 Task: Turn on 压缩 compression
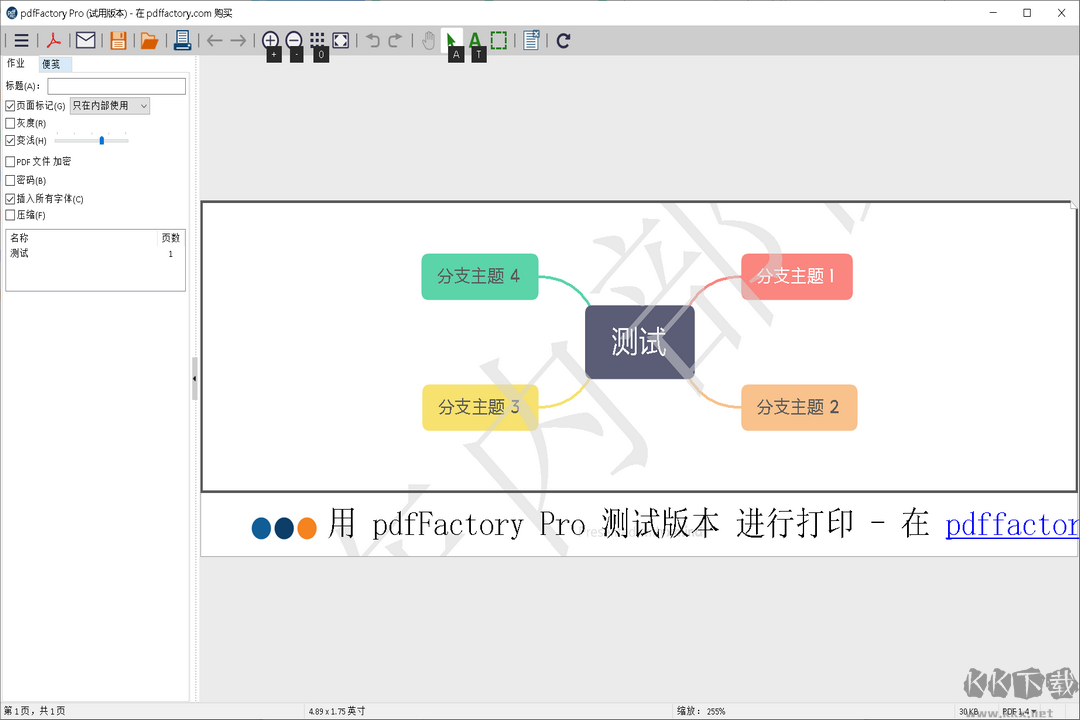(x=11, y=214)
